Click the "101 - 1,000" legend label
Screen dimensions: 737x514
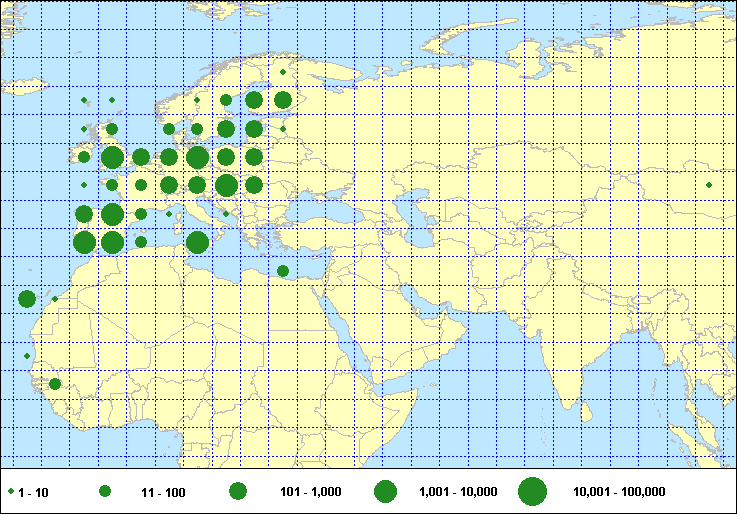tap(311, 492)
